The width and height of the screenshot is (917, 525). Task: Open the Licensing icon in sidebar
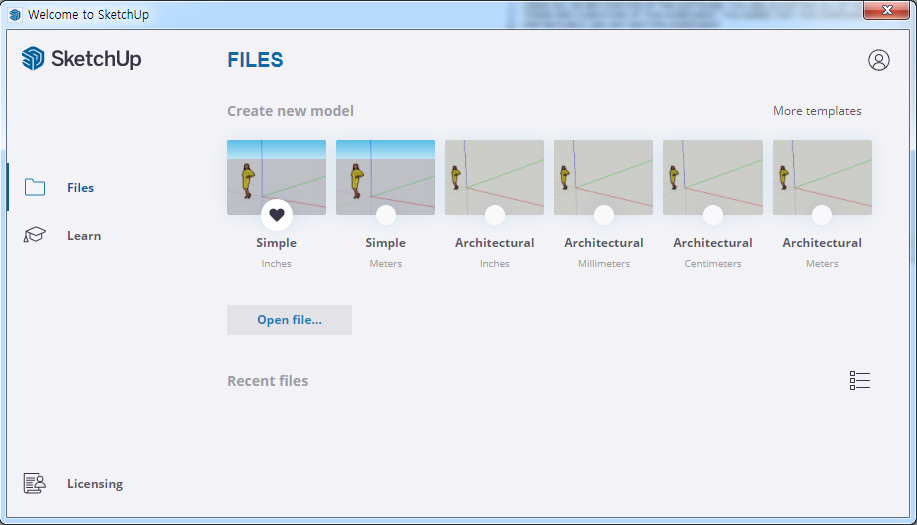pos(35,483)
